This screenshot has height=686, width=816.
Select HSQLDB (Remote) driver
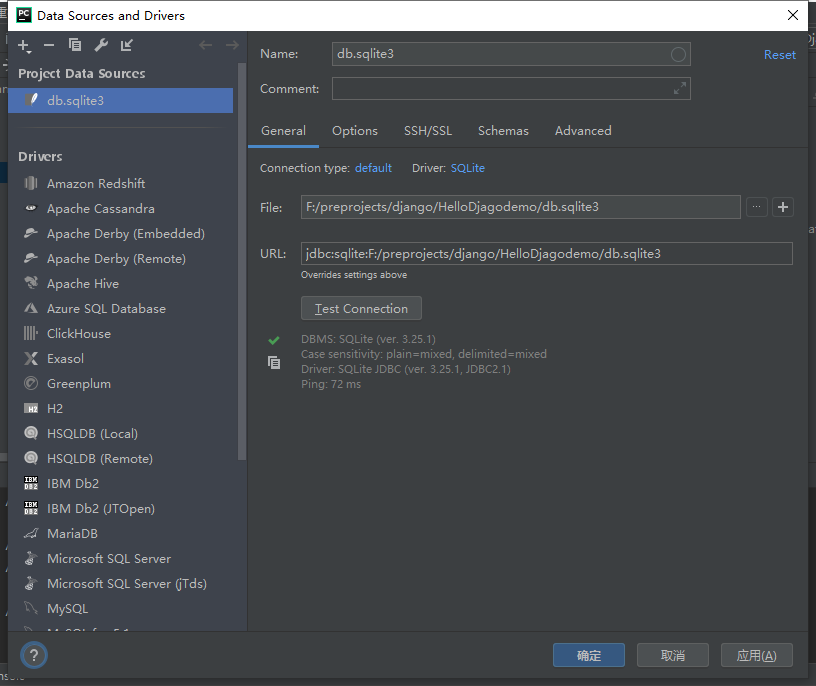[120, 459]
